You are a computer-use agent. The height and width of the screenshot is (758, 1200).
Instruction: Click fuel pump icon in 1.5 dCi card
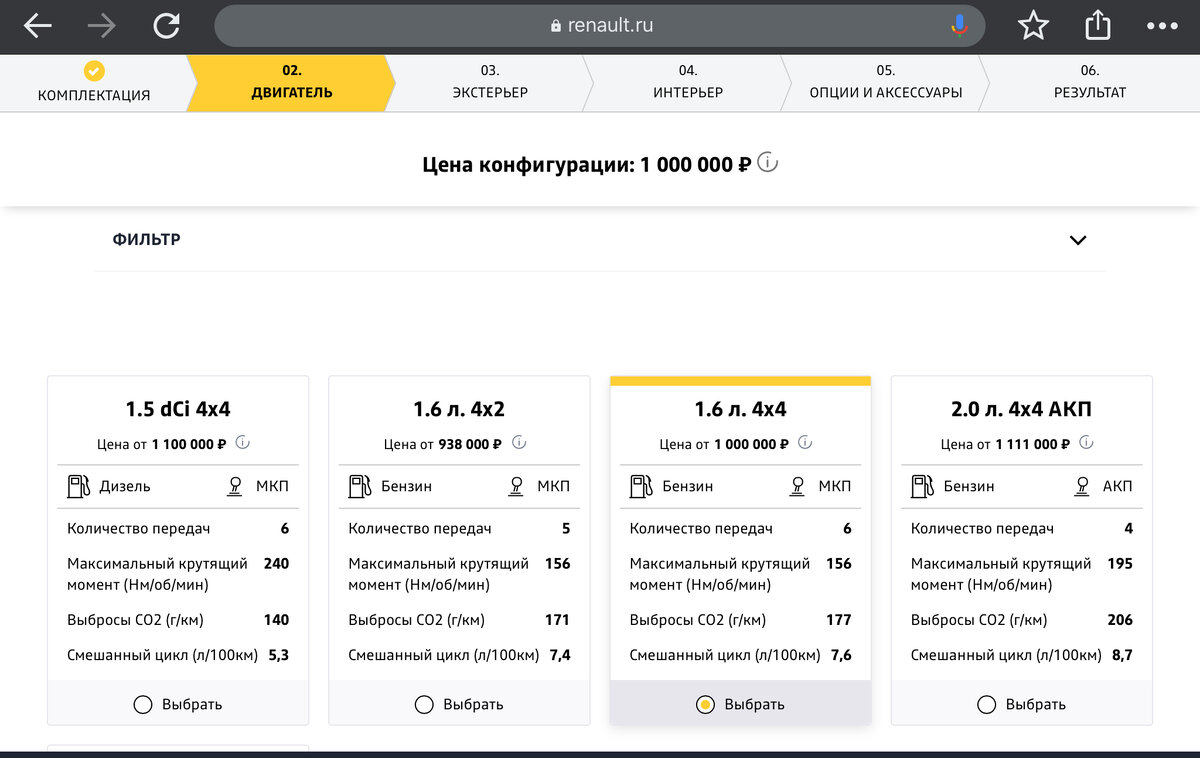point(78,486)
